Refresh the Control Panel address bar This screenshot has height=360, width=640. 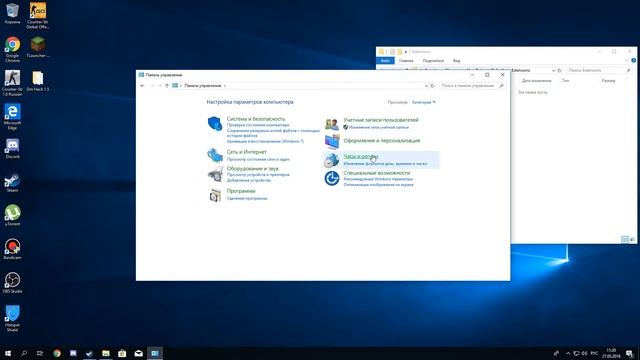point(433,86)
